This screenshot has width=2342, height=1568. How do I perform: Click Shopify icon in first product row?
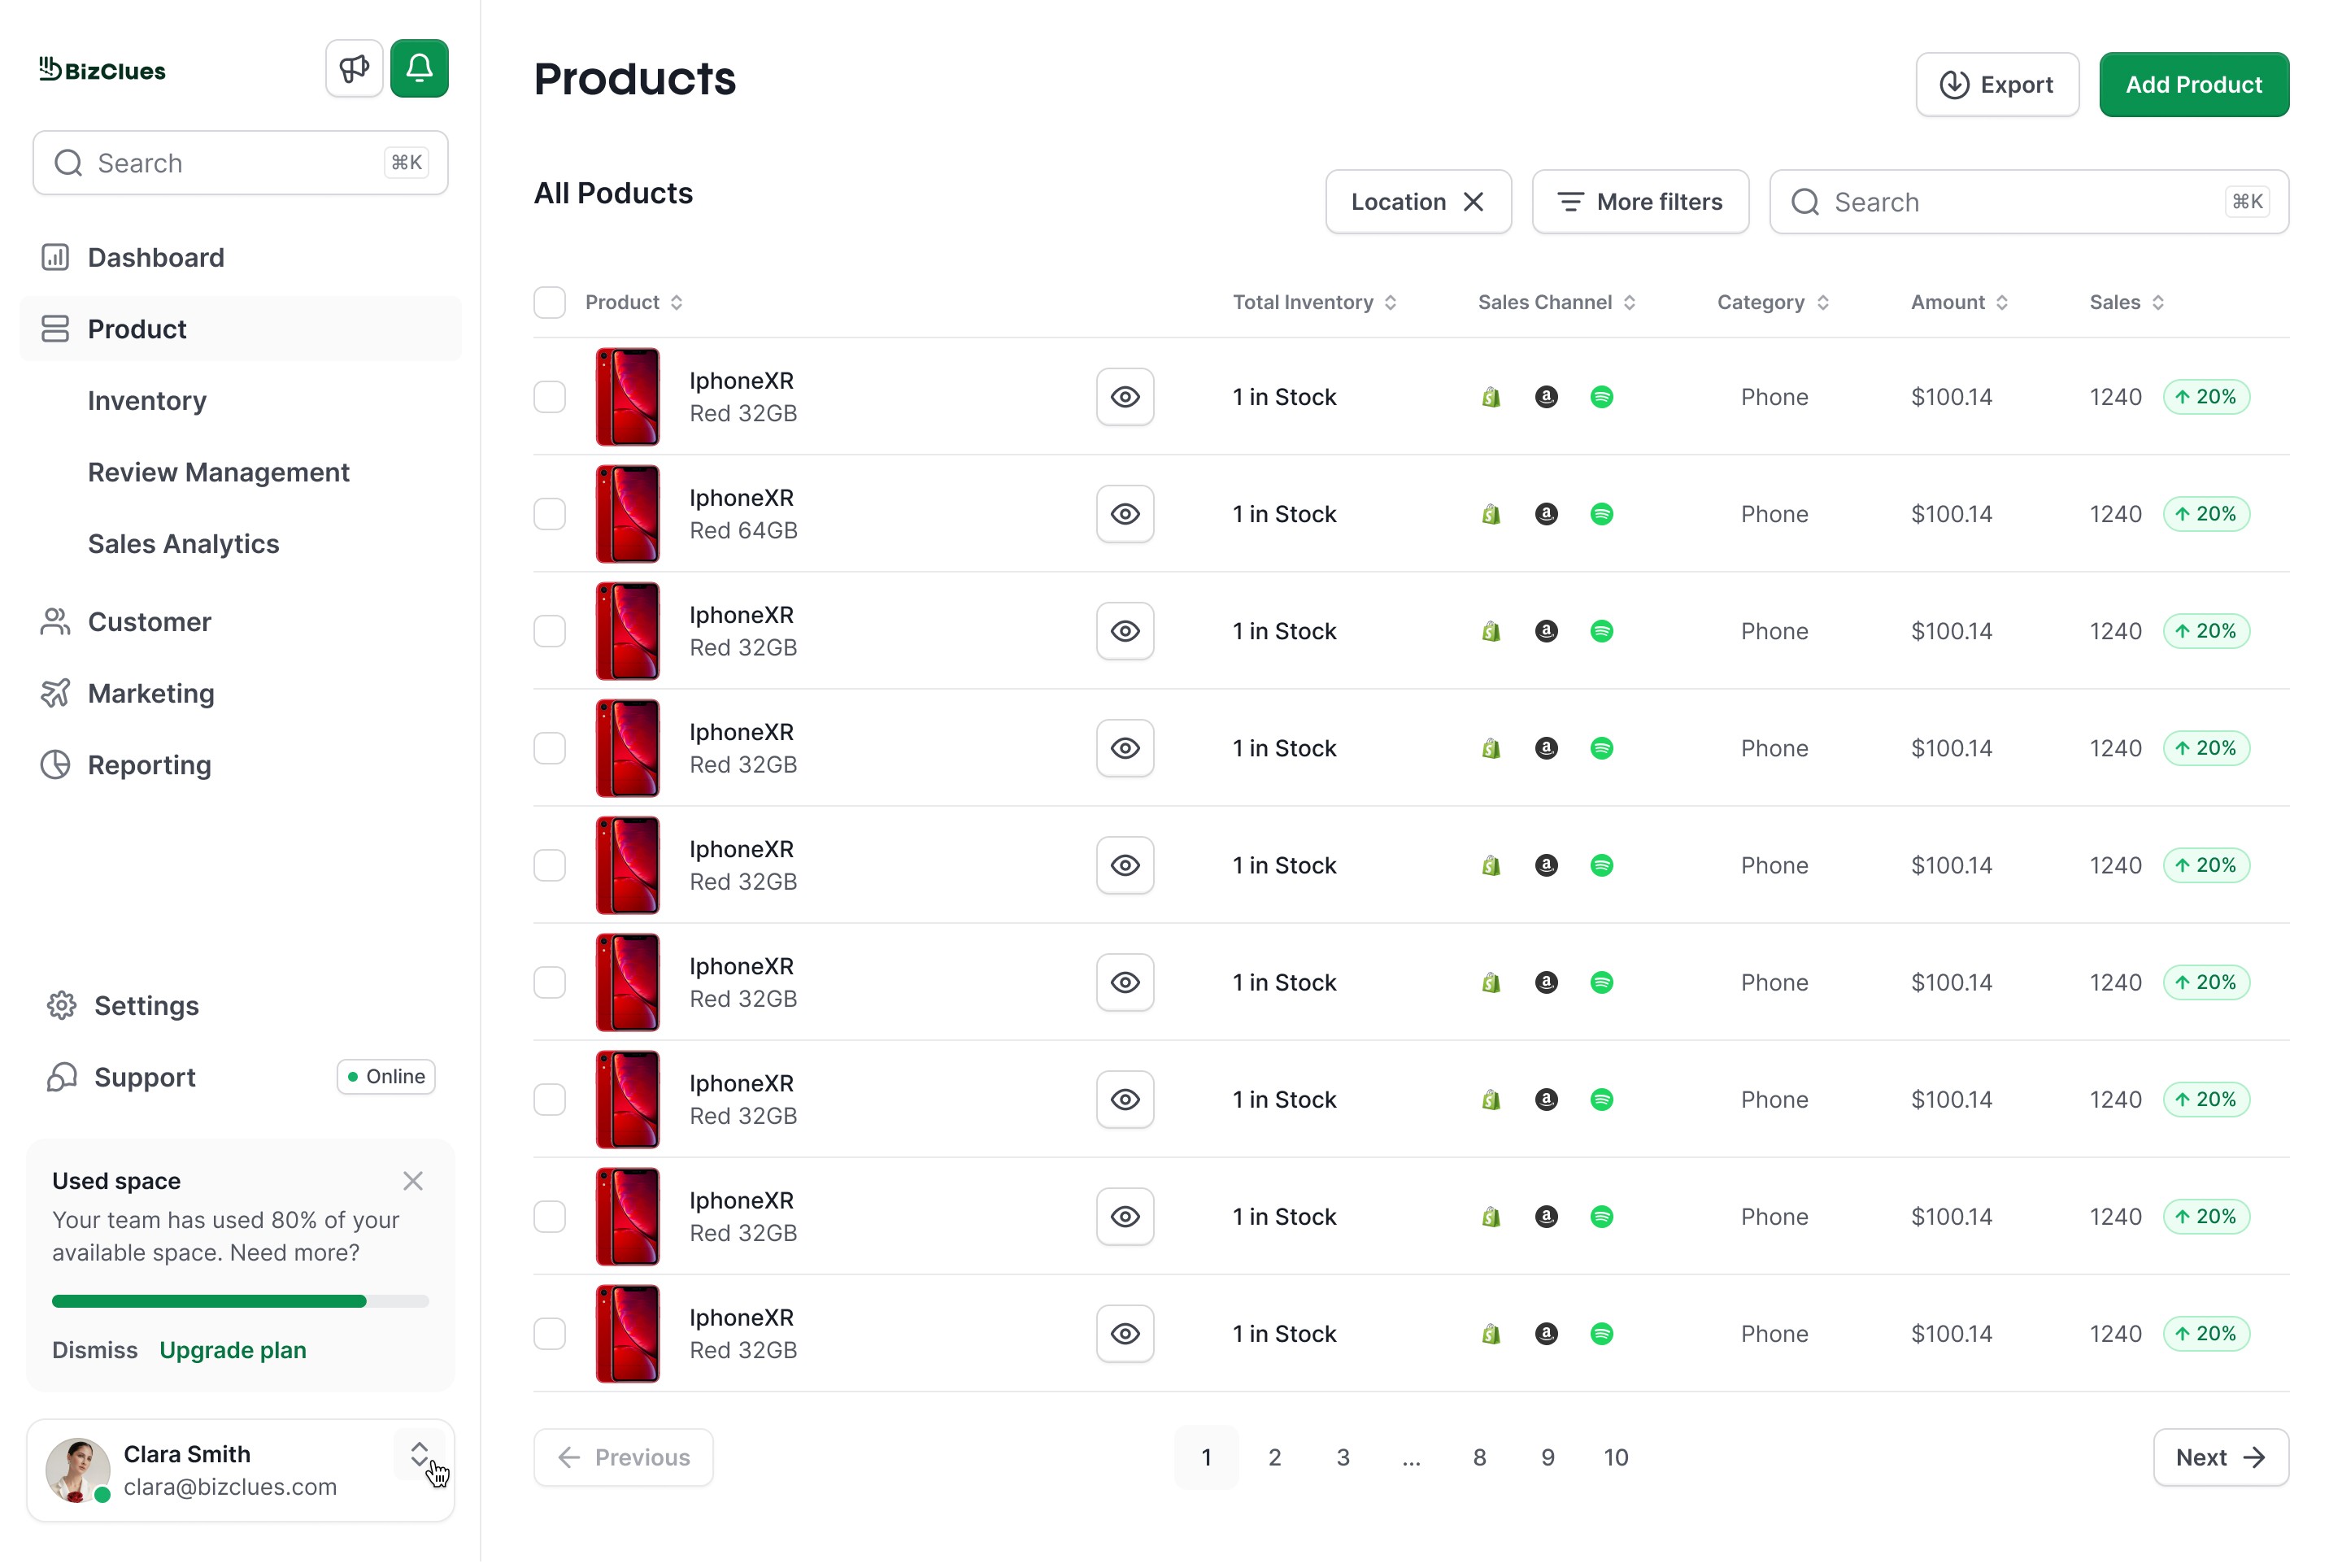(x=1493, y=398)
